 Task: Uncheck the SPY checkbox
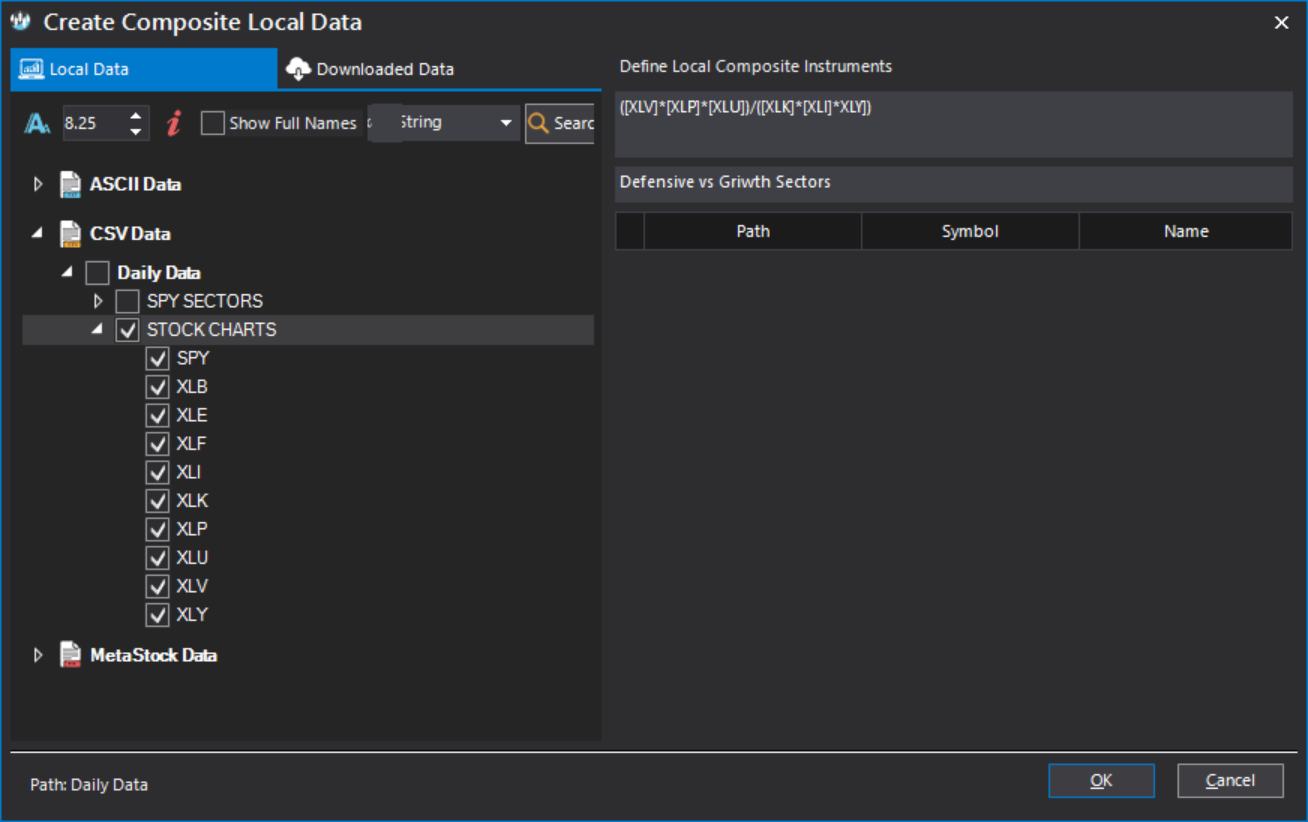[157, 358]
